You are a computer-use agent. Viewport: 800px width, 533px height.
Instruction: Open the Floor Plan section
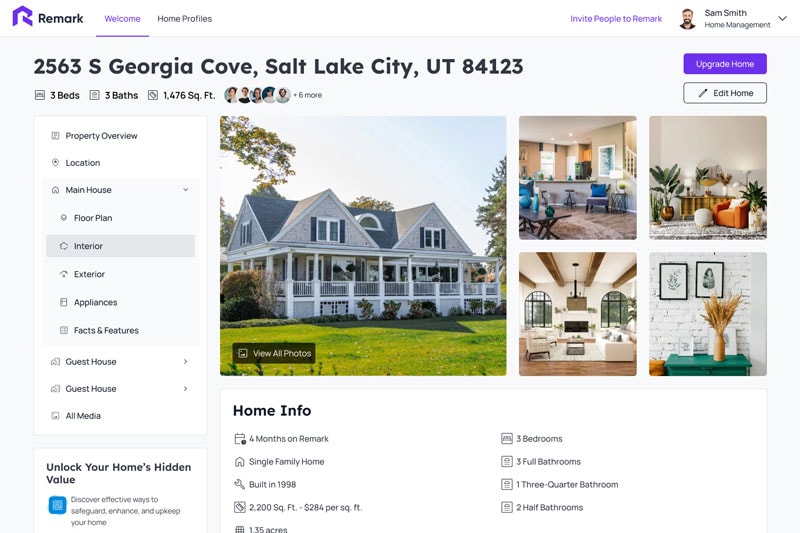coord(120,218)
